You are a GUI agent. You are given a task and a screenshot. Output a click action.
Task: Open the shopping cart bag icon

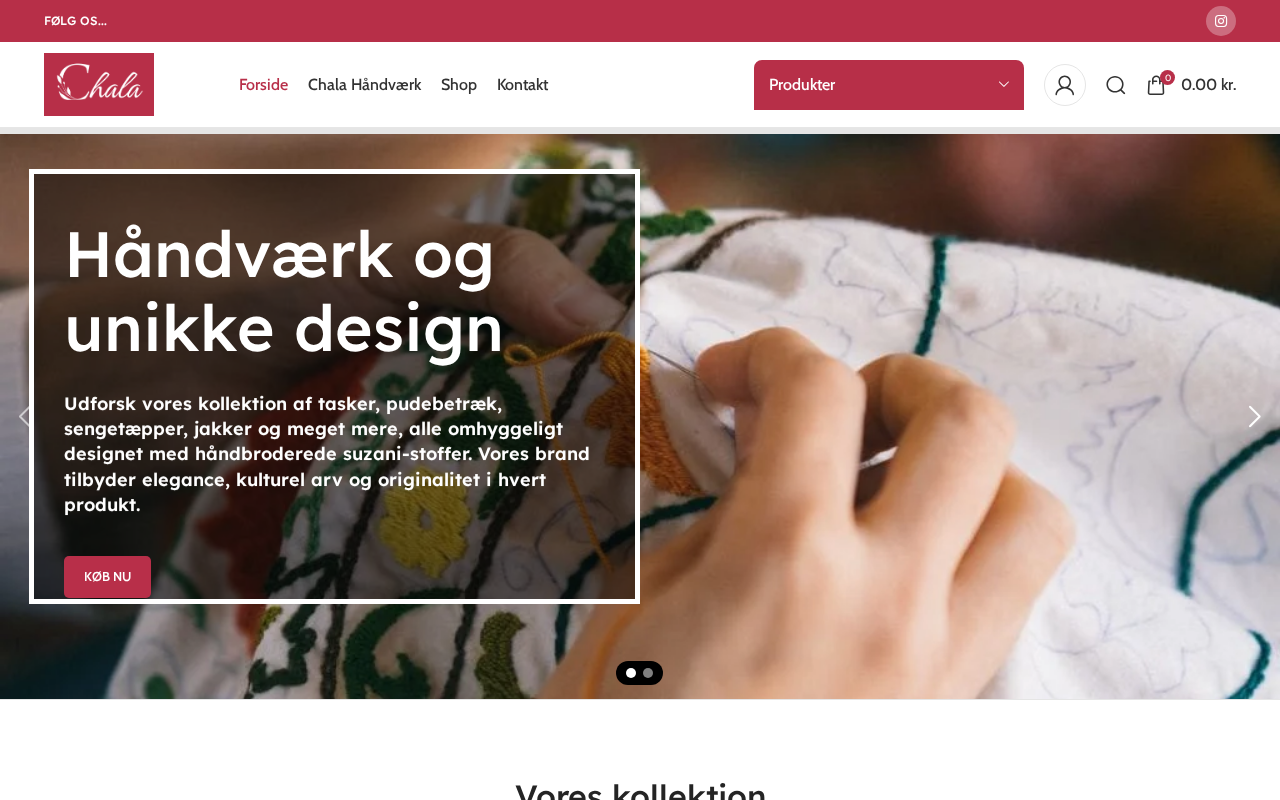click(1156, 85)
